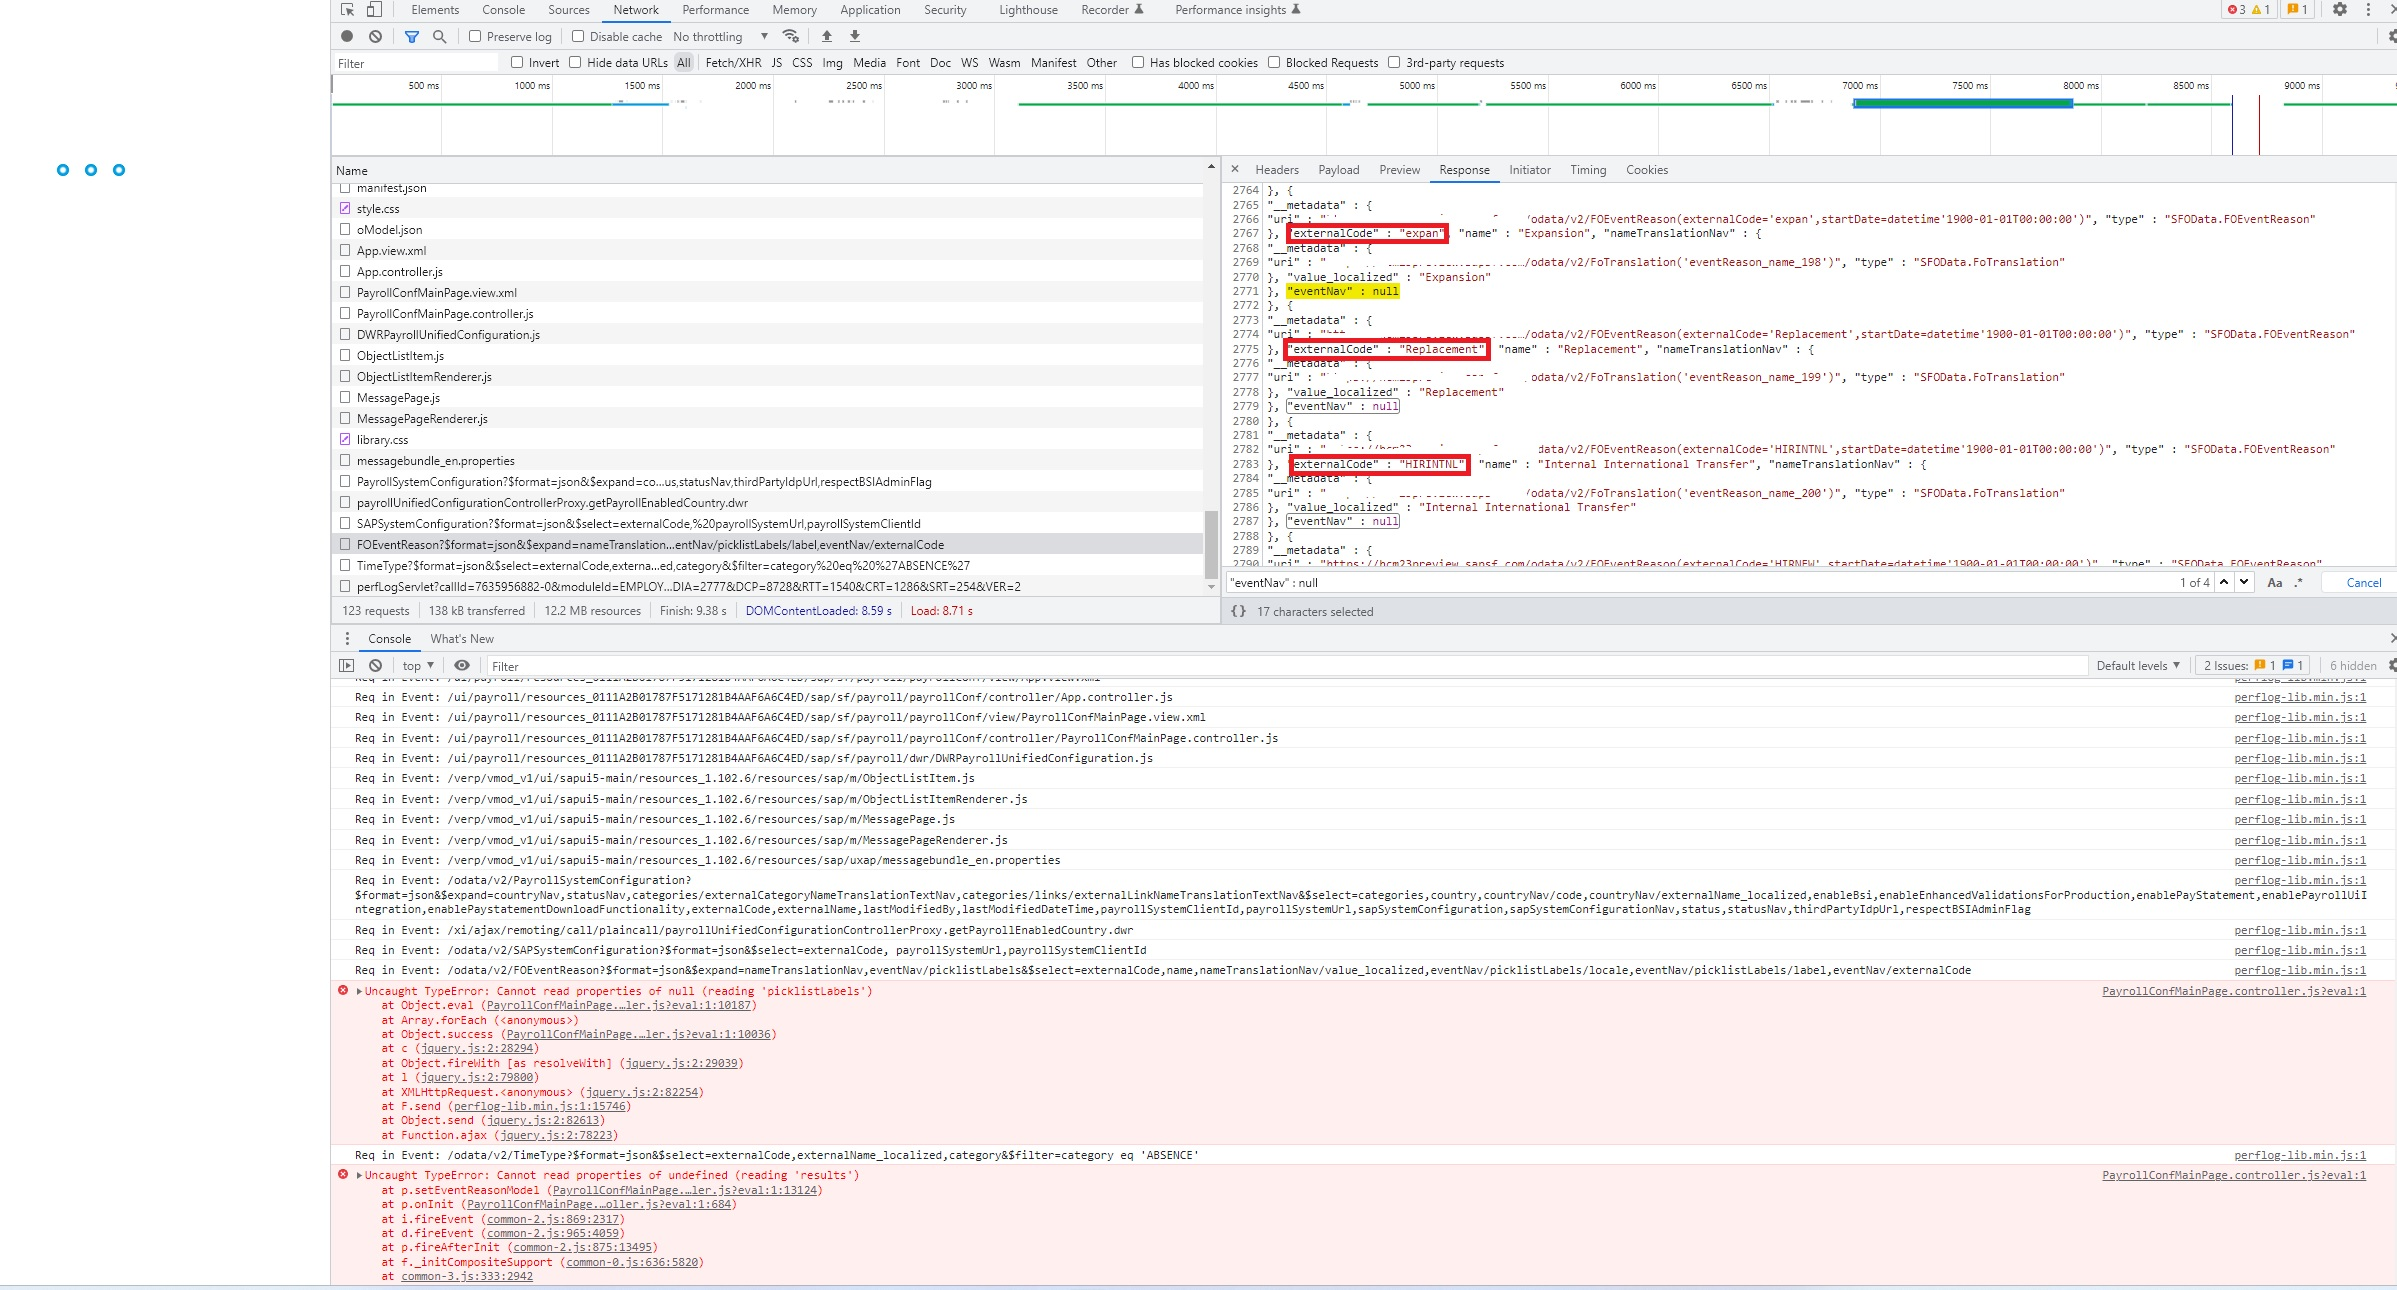
Task: Check the Invert filter checkbox
Action: (x=517, y=62)
